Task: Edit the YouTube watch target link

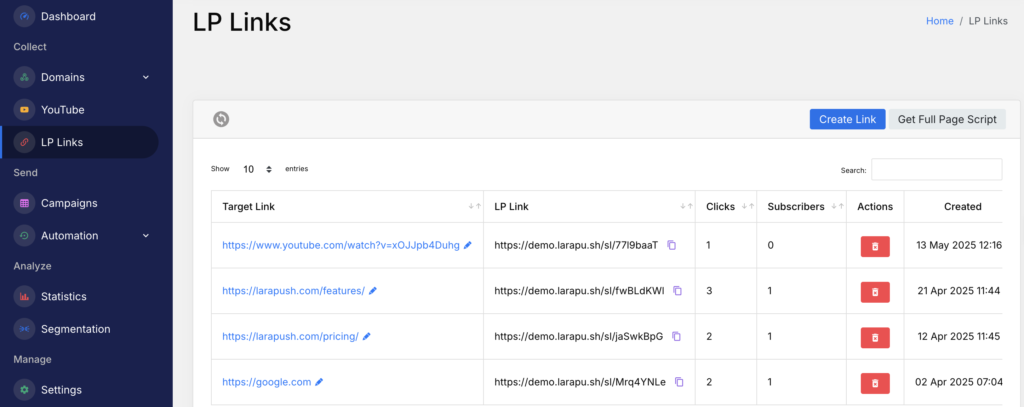Action: (468, 246)
